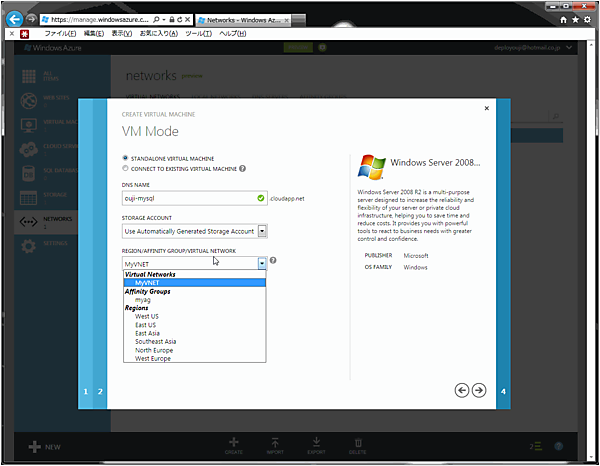Click the NEW plus button
Screen dimensions: 600x466
tap(44, 446)
